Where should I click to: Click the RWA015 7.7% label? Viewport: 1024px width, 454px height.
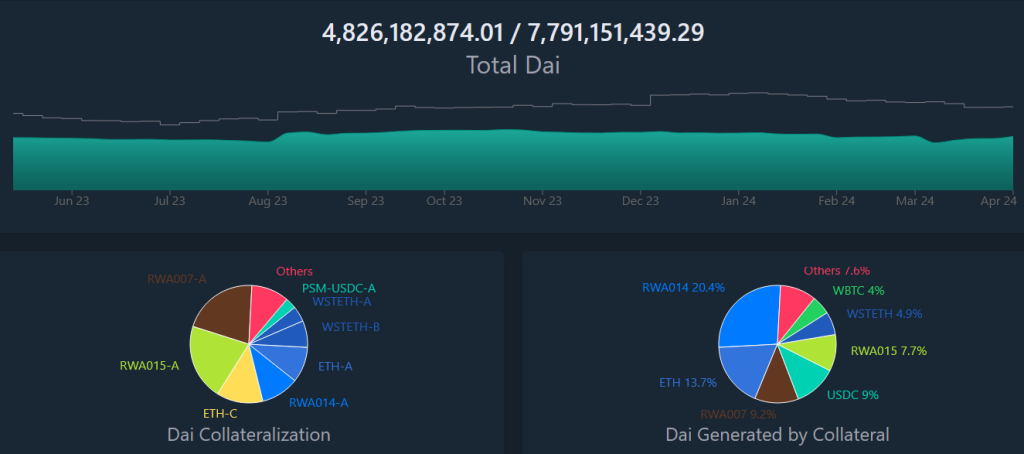[885, 351]
